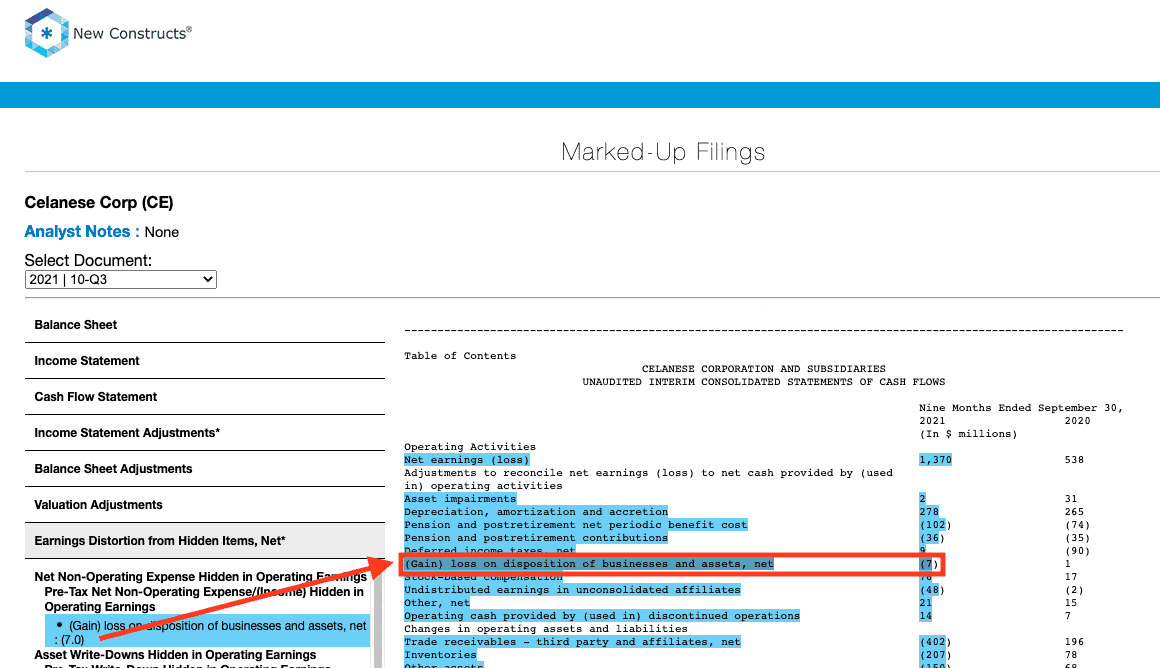Click the Table of Contents text

(460, 356)
